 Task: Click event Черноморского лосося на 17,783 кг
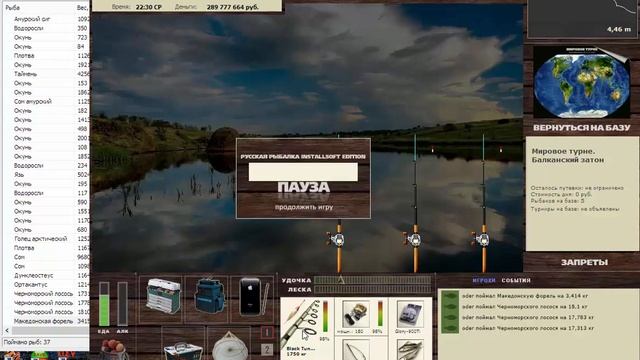pyautogui.click(x=528, y=318)
